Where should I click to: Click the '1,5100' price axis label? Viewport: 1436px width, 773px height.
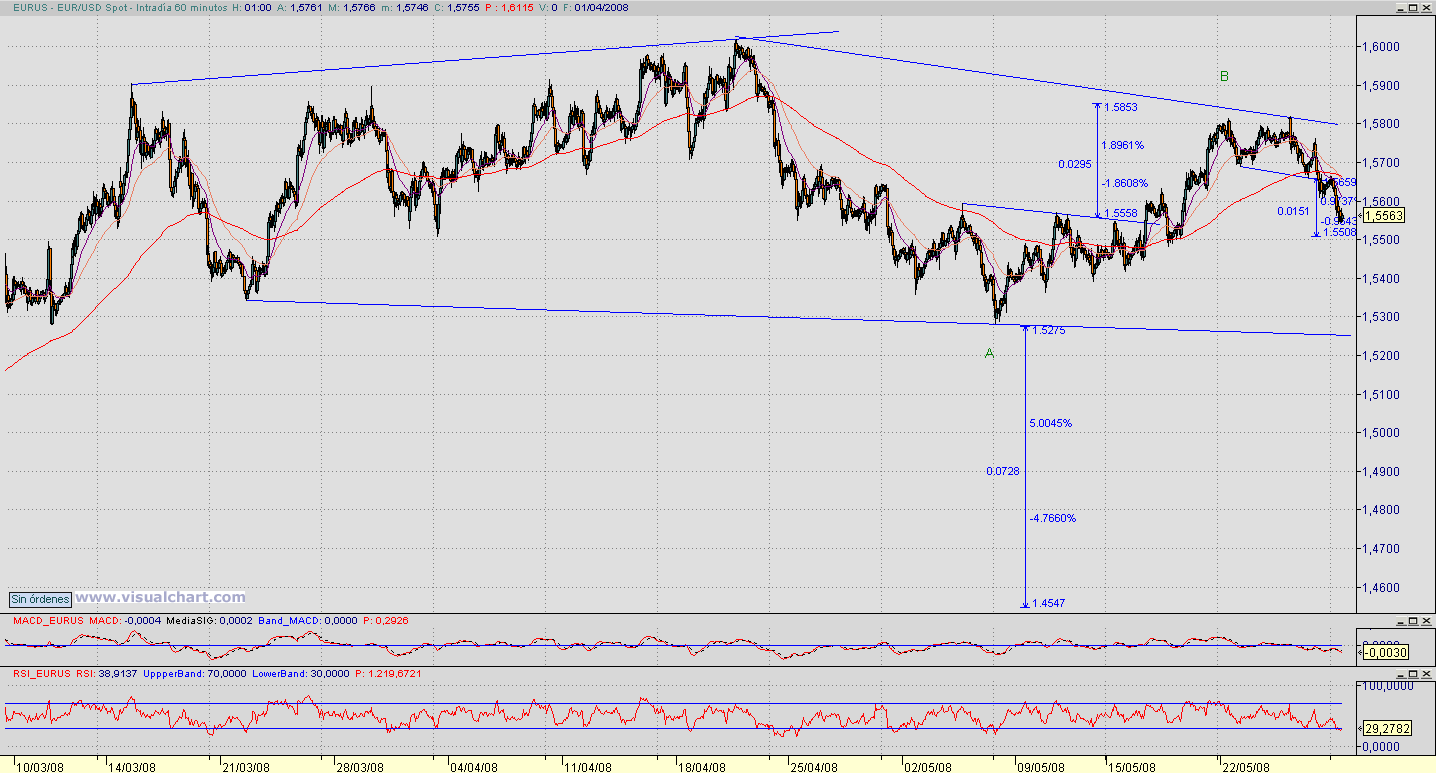(1381, 395)
